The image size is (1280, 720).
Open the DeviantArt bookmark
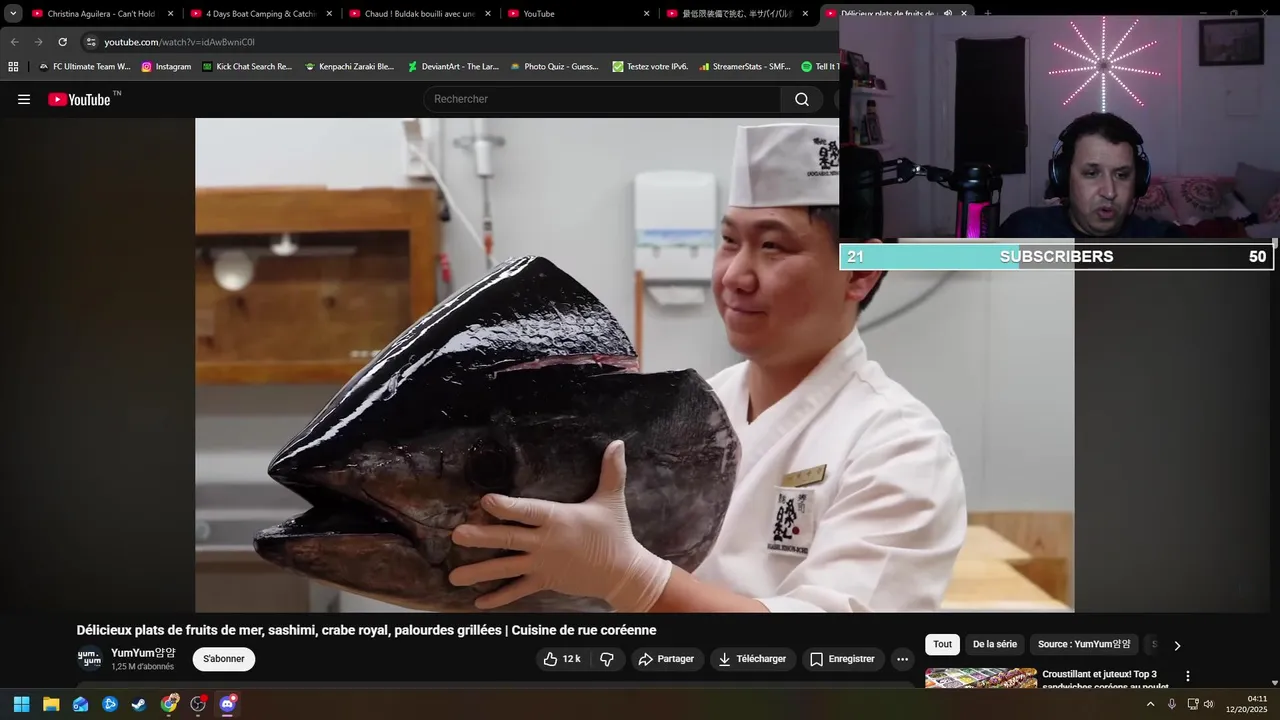coord(453,67)
